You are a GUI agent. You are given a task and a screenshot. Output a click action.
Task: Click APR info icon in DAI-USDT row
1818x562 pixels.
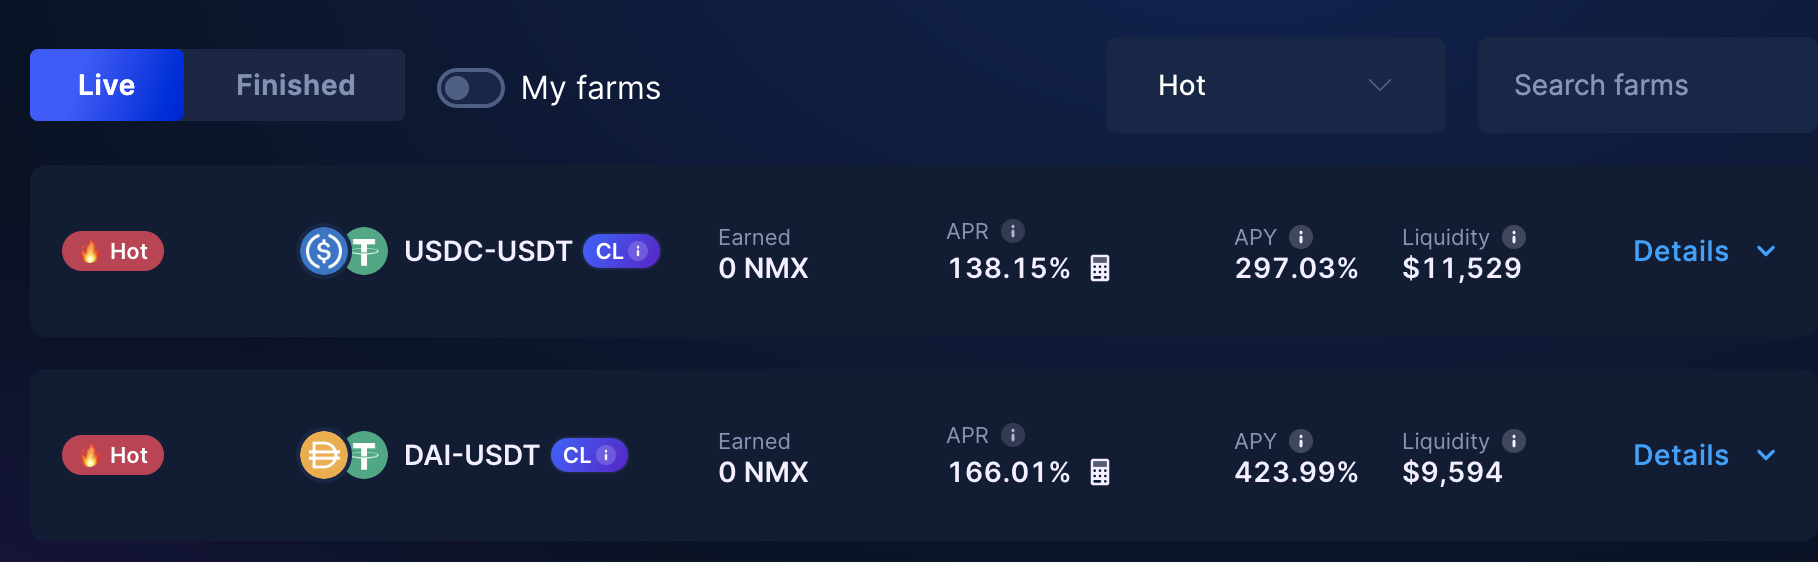click(1013, 435)
